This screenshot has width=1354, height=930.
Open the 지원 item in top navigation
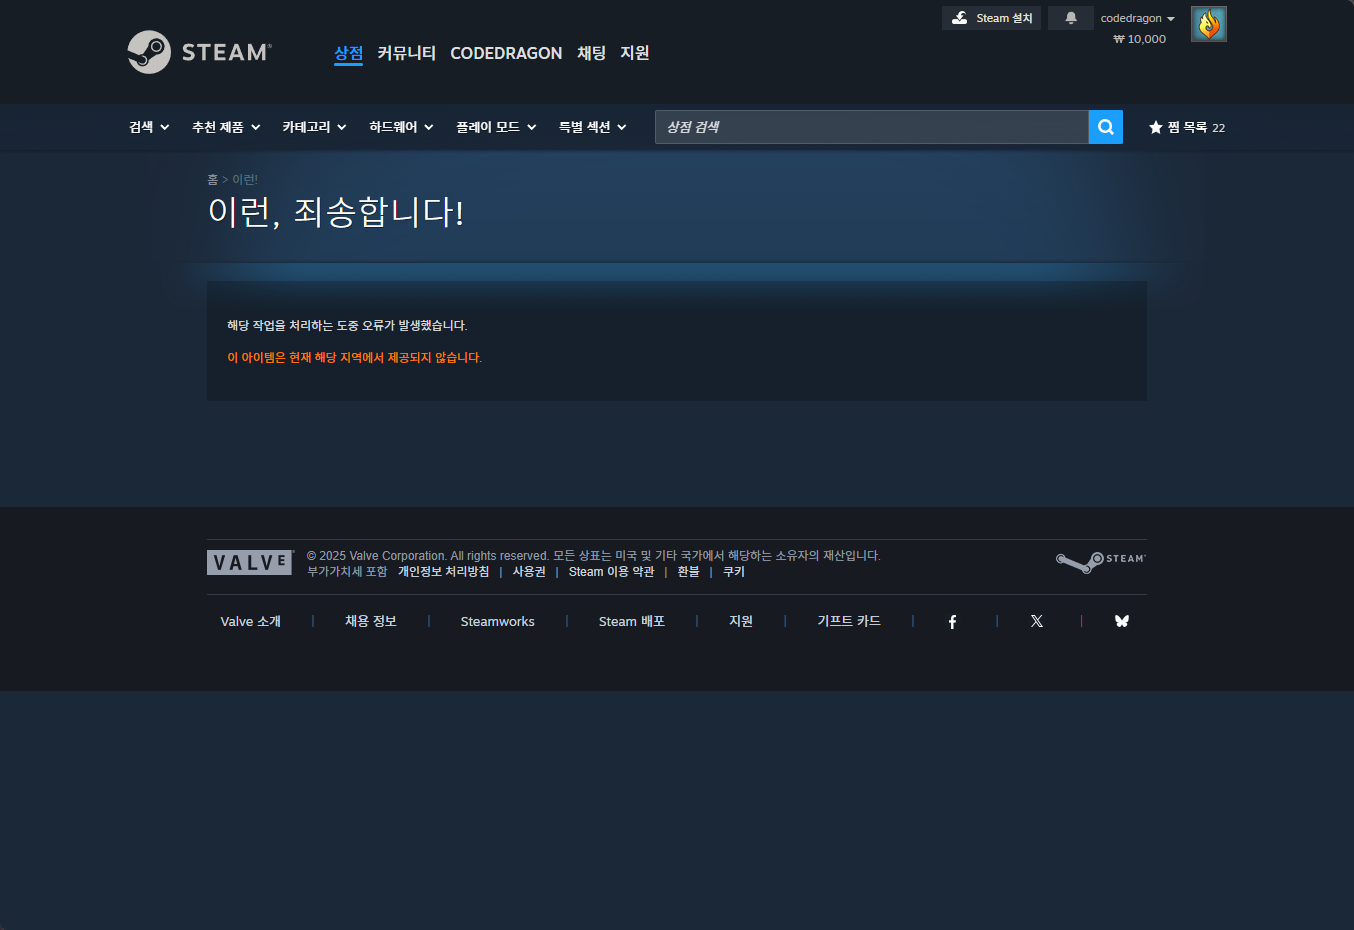635,53
